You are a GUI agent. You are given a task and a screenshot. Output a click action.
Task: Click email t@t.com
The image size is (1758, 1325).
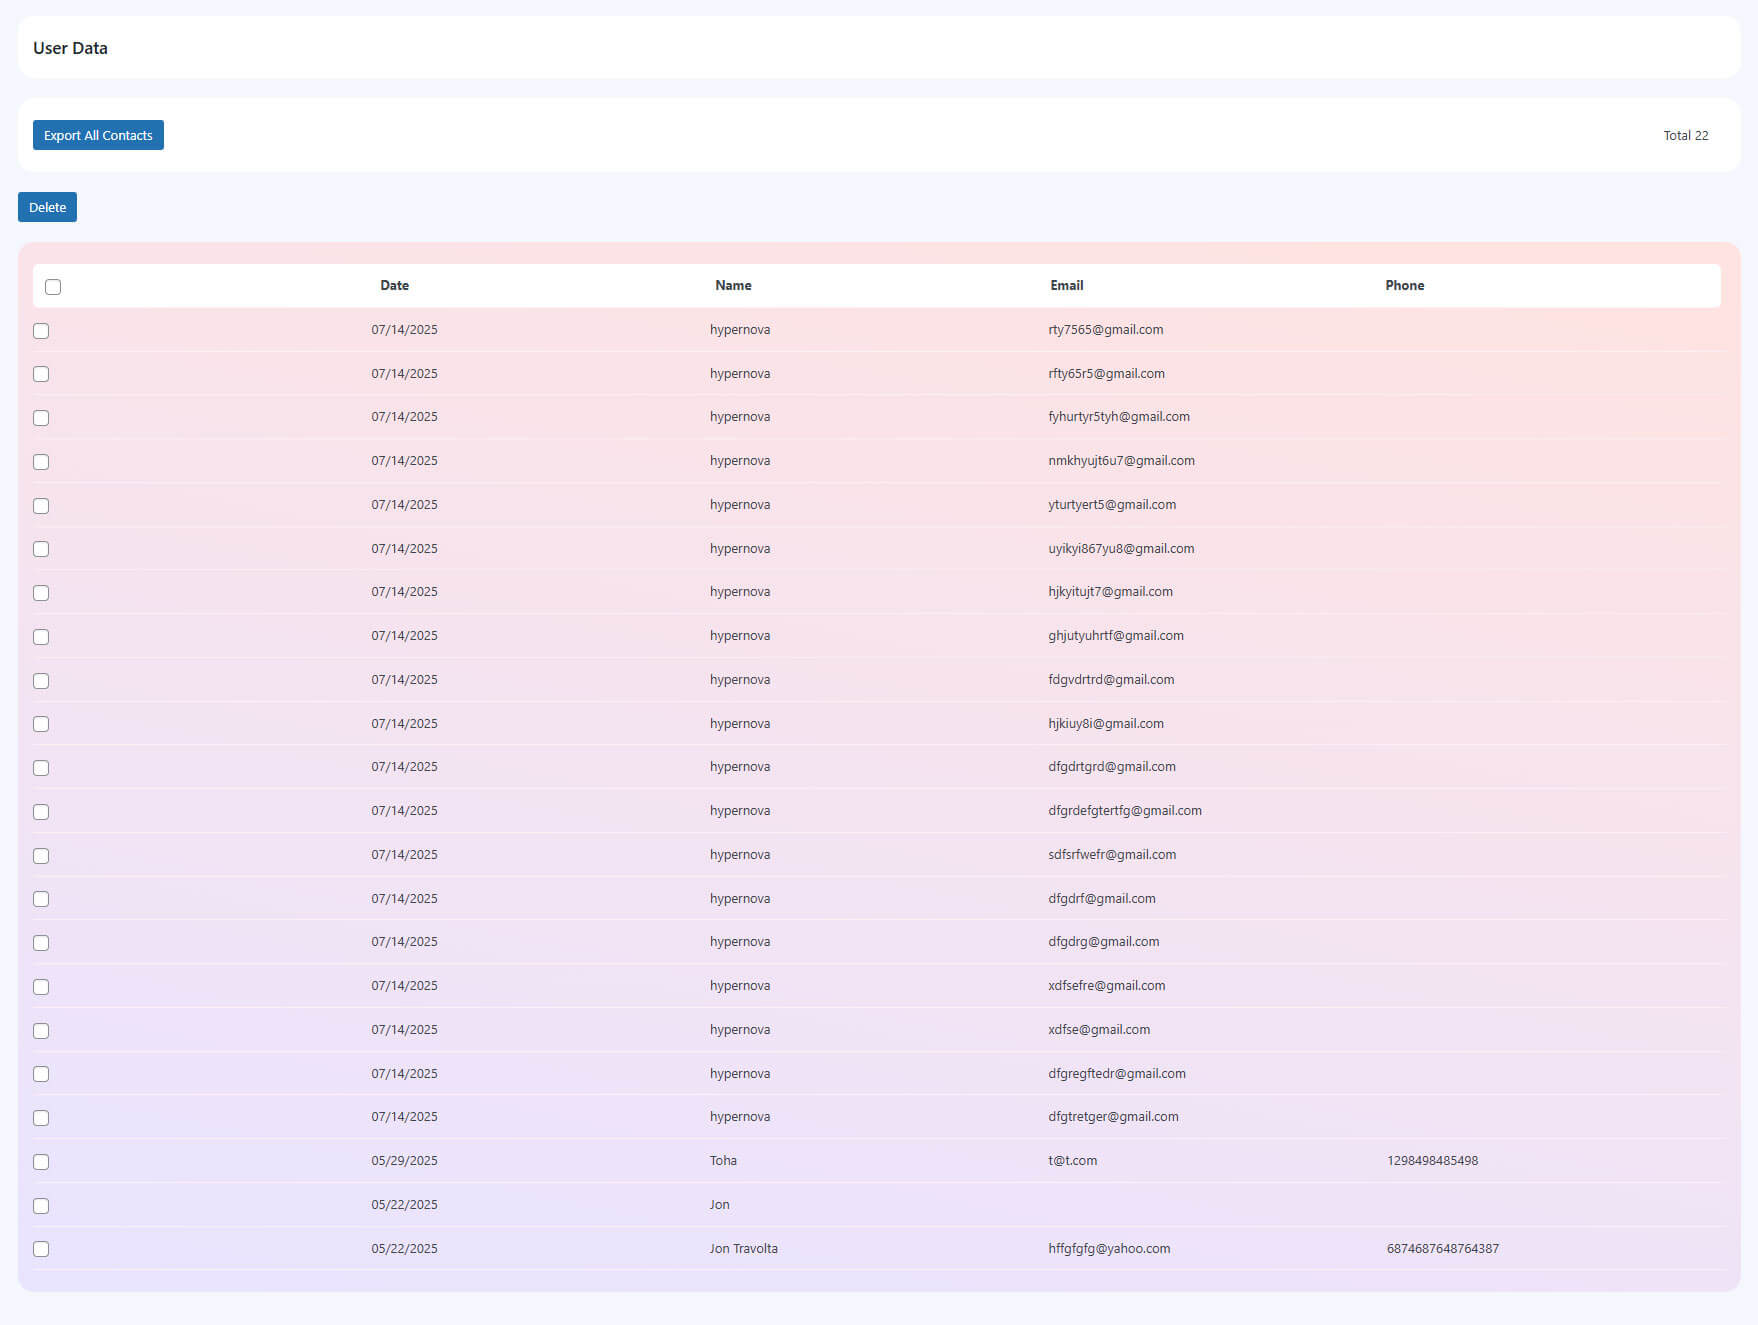1073,1161
